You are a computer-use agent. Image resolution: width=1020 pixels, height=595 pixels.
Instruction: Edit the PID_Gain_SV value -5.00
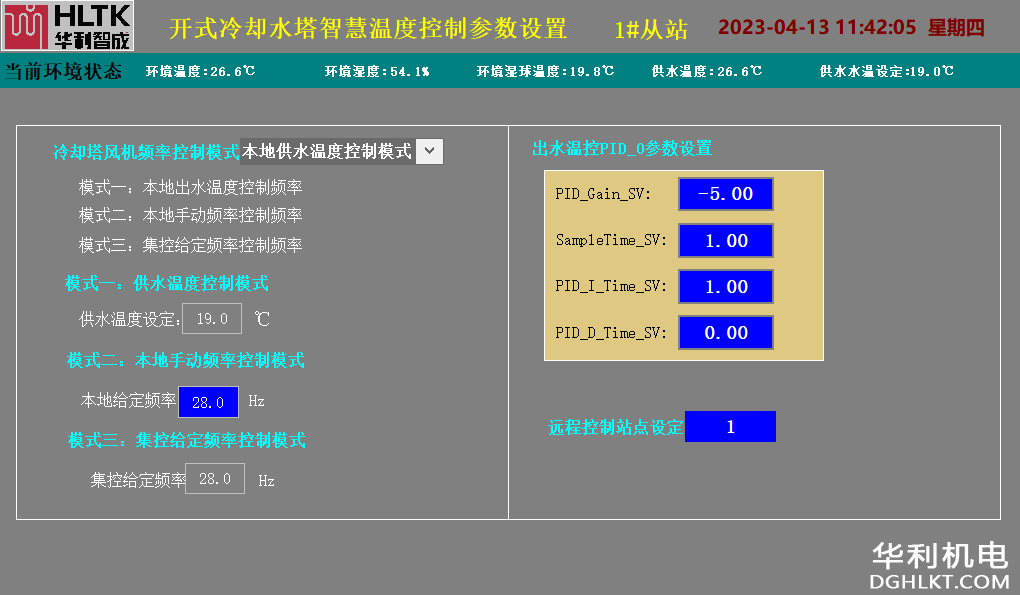725,194
